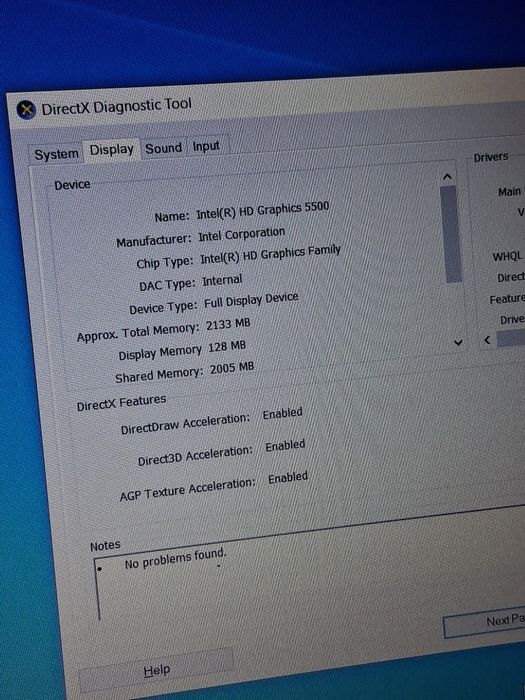This screenshot has width=525, height=700.
Task: Click the Next Page button
Action: [485, 621]
